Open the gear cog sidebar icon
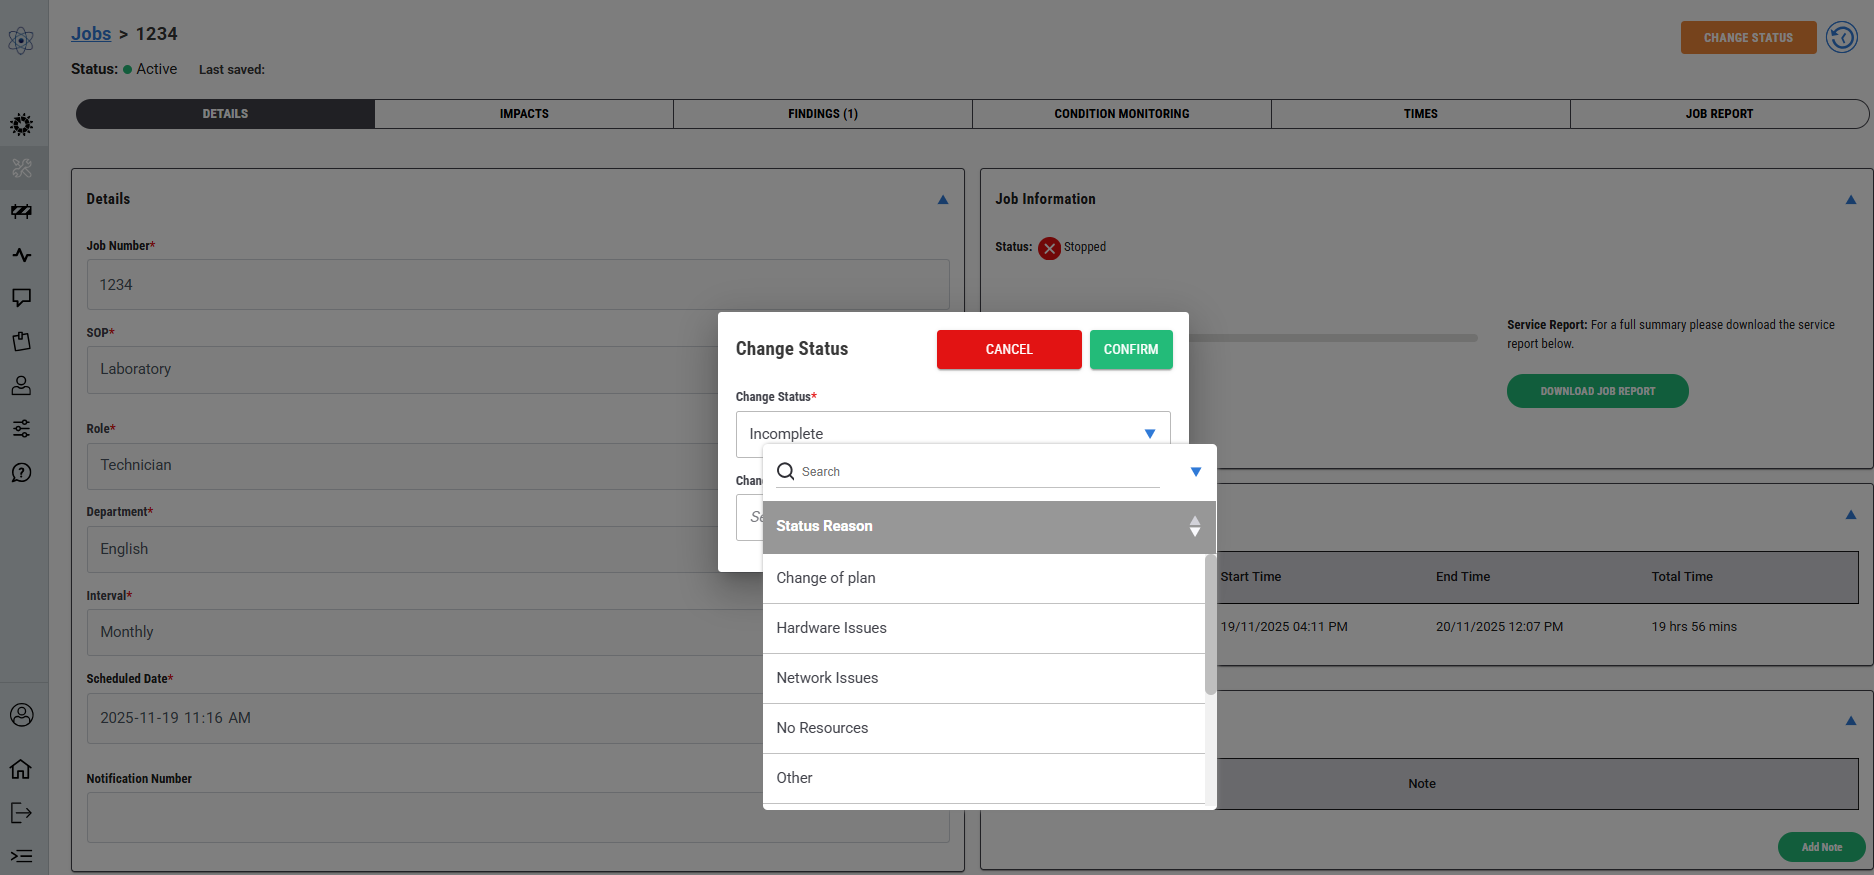1874x875 pixels. (21, 125)
